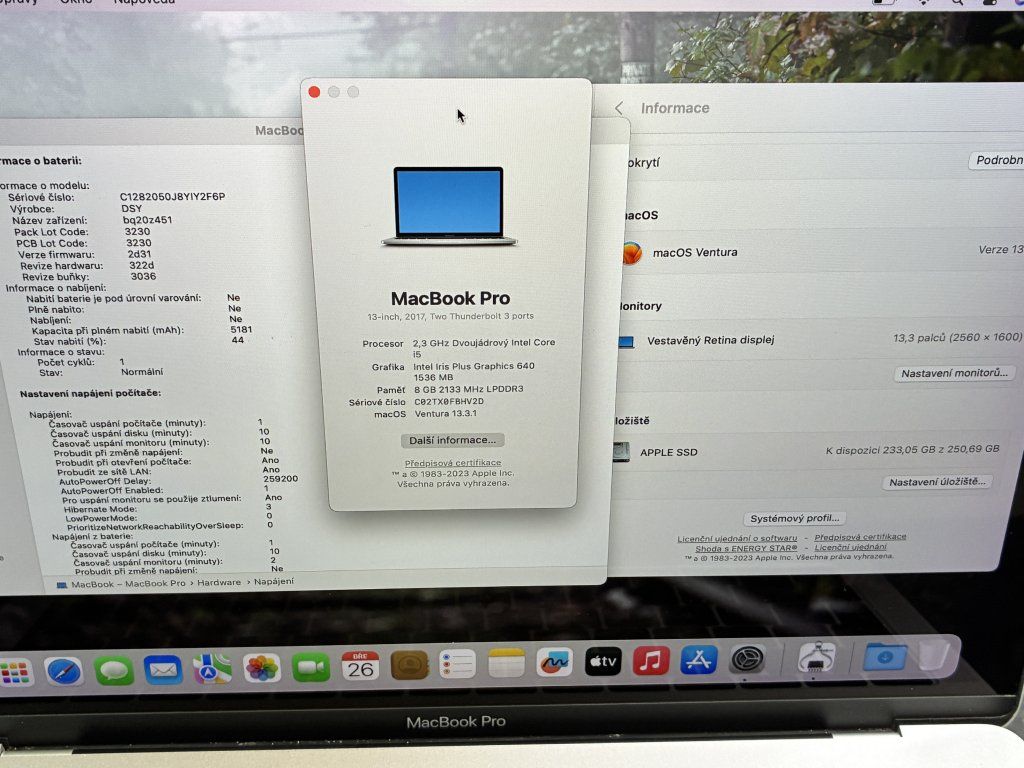
Task: Open the Licenční ujednání o softwaru link
Action: 737,538
